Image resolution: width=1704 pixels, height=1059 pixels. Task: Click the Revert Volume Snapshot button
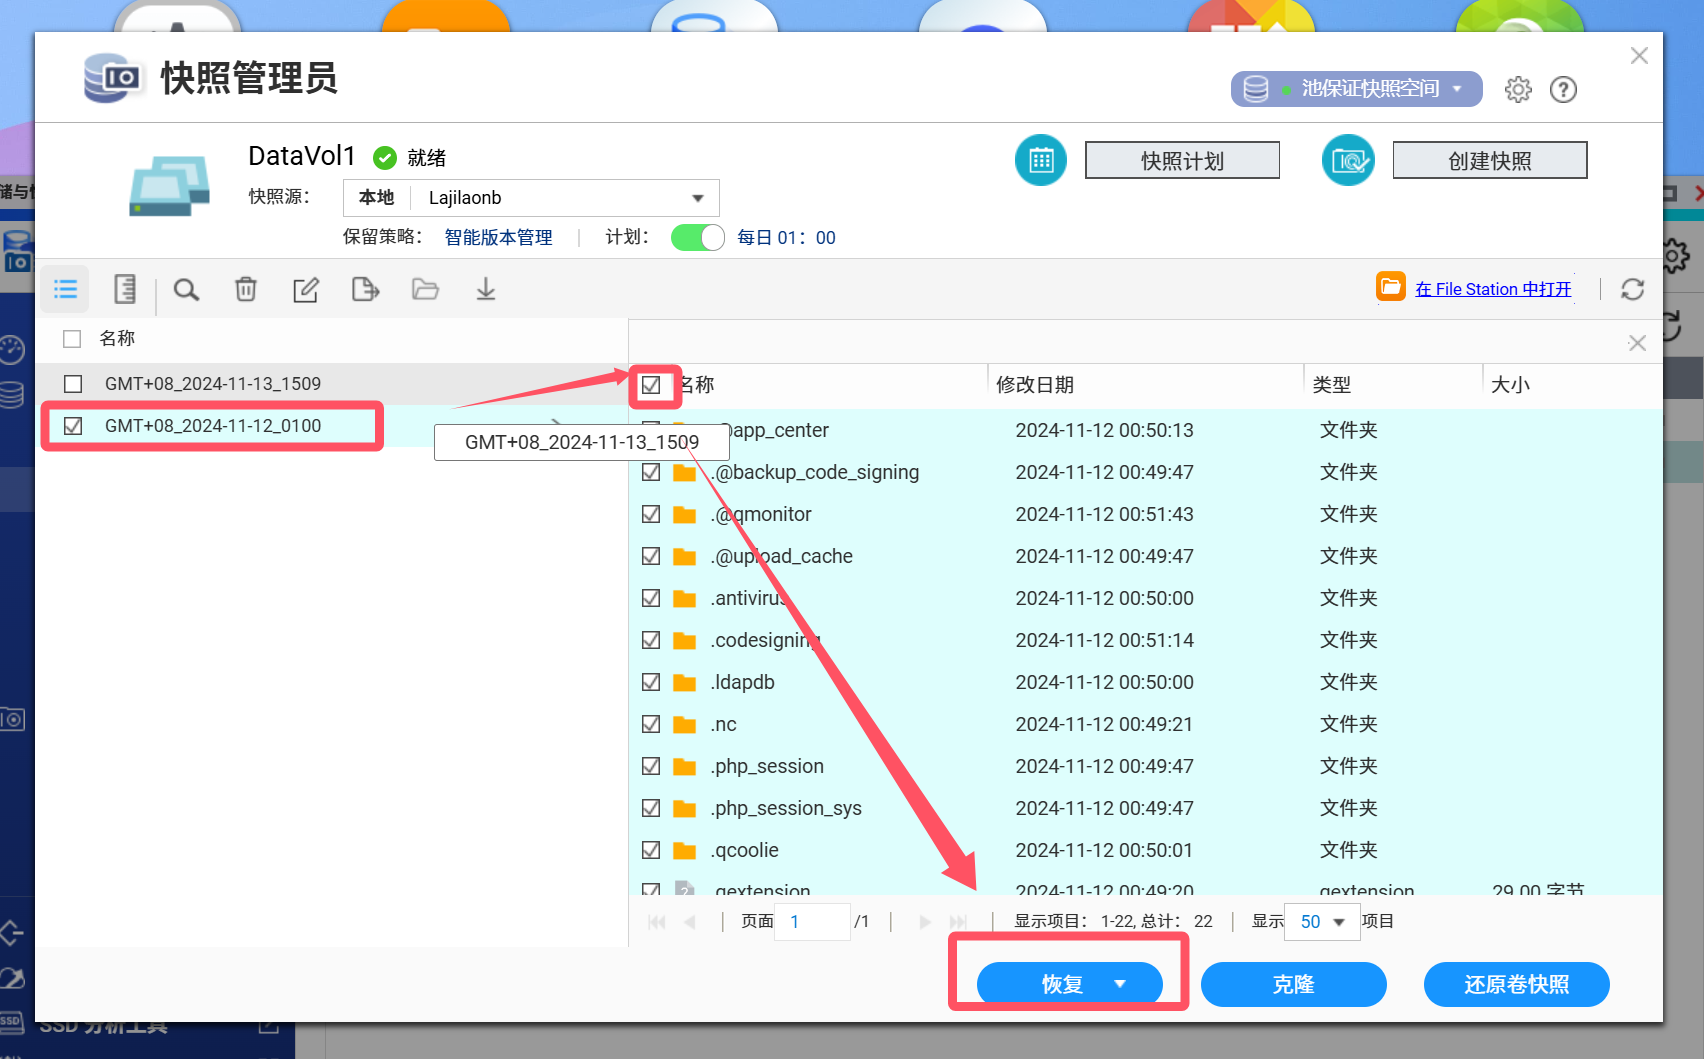point(1516,984)
